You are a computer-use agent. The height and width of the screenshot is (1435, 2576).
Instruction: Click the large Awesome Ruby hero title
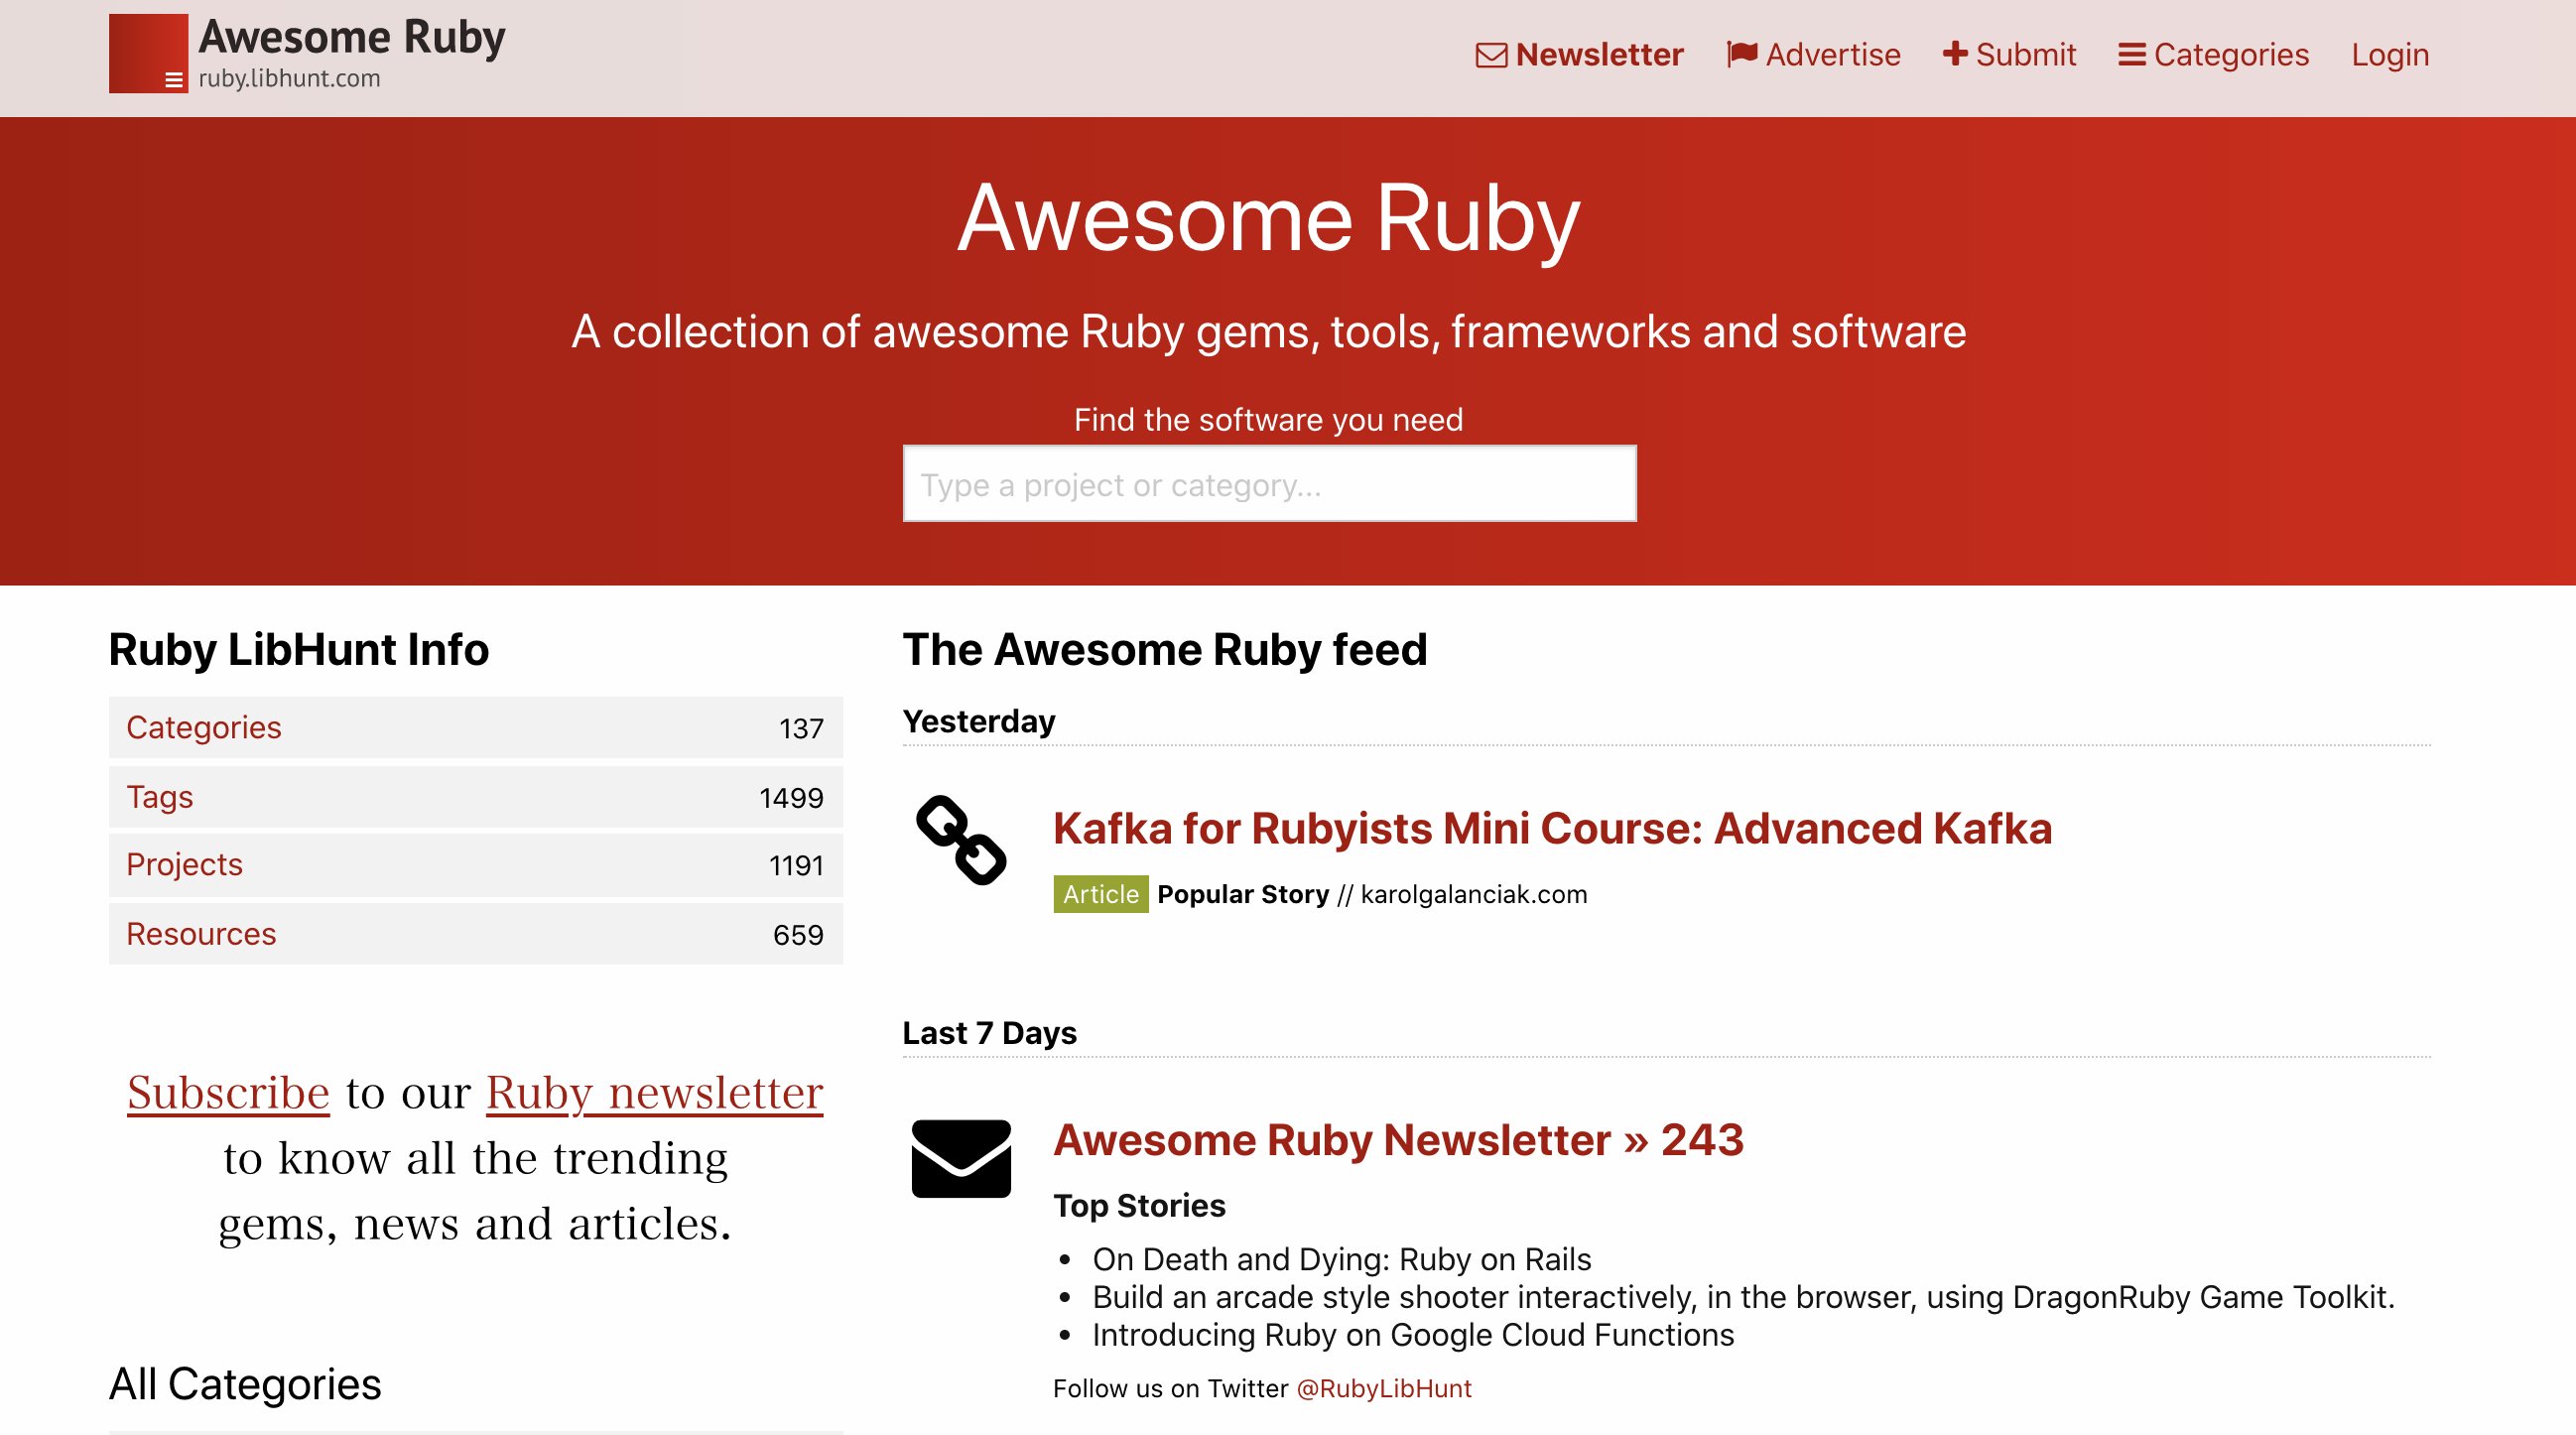coord(1268,219)
